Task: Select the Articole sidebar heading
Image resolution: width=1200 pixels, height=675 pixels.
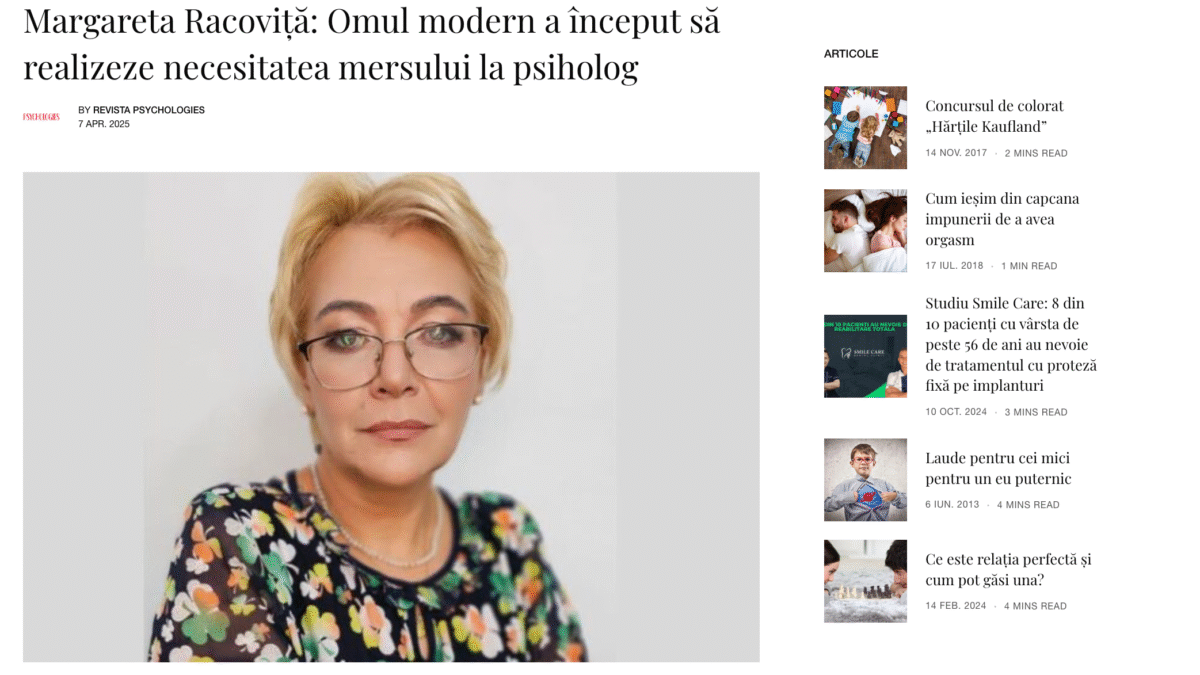Action: pyautogui.click(x=851, y=54)
